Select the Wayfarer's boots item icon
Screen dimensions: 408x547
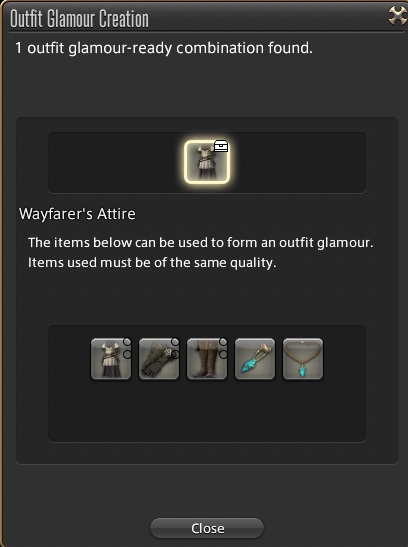coord(207,359)
